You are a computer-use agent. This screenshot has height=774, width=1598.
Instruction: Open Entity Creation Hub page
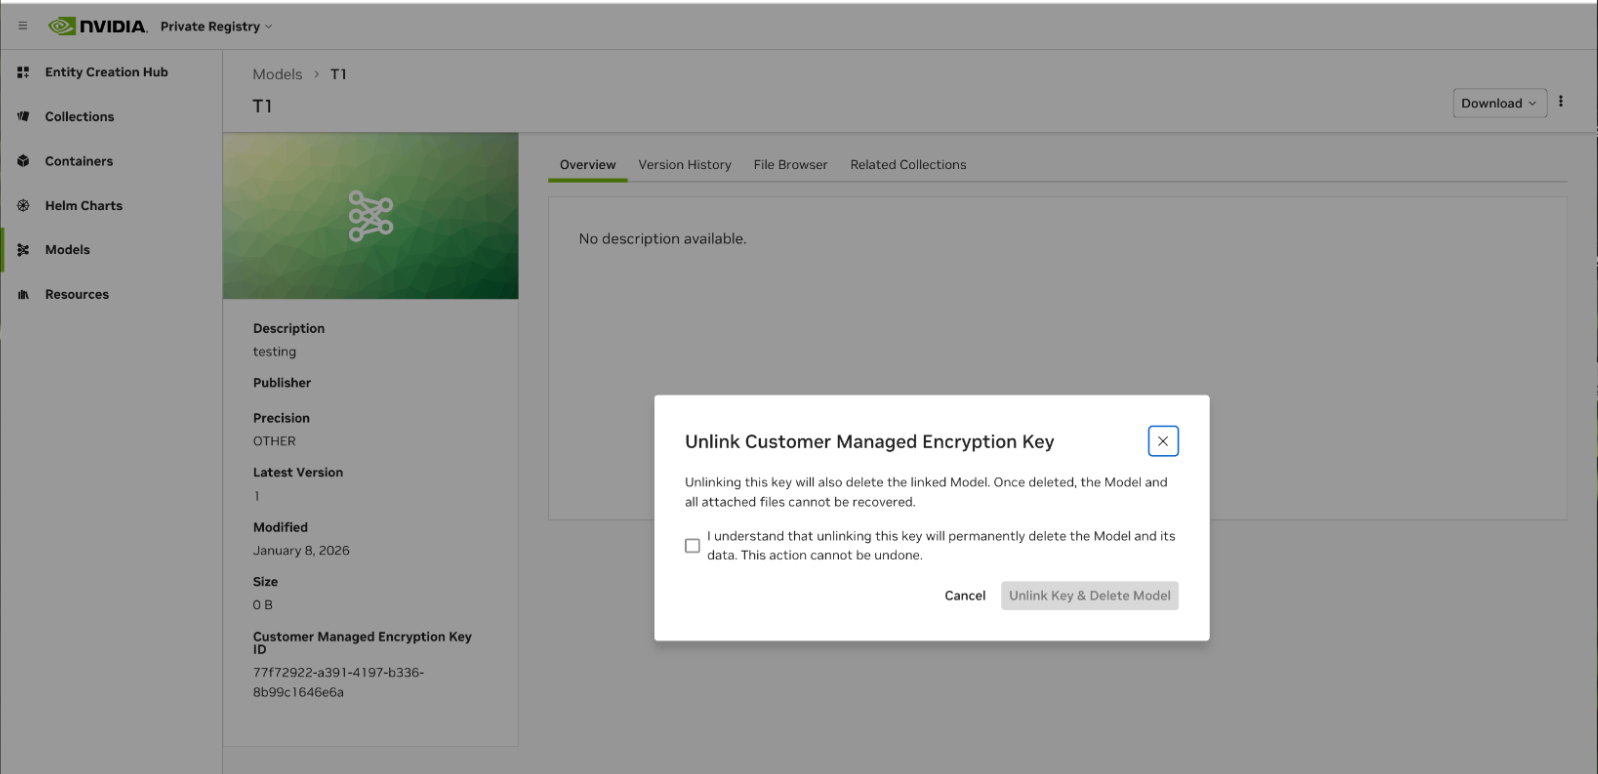click(106, 72)
